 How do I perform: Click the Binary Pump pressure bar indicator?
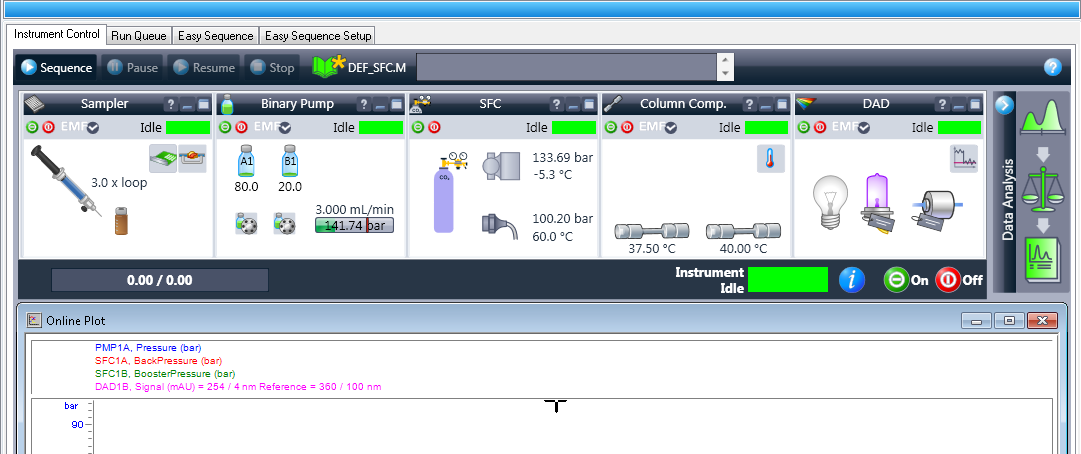354,225
